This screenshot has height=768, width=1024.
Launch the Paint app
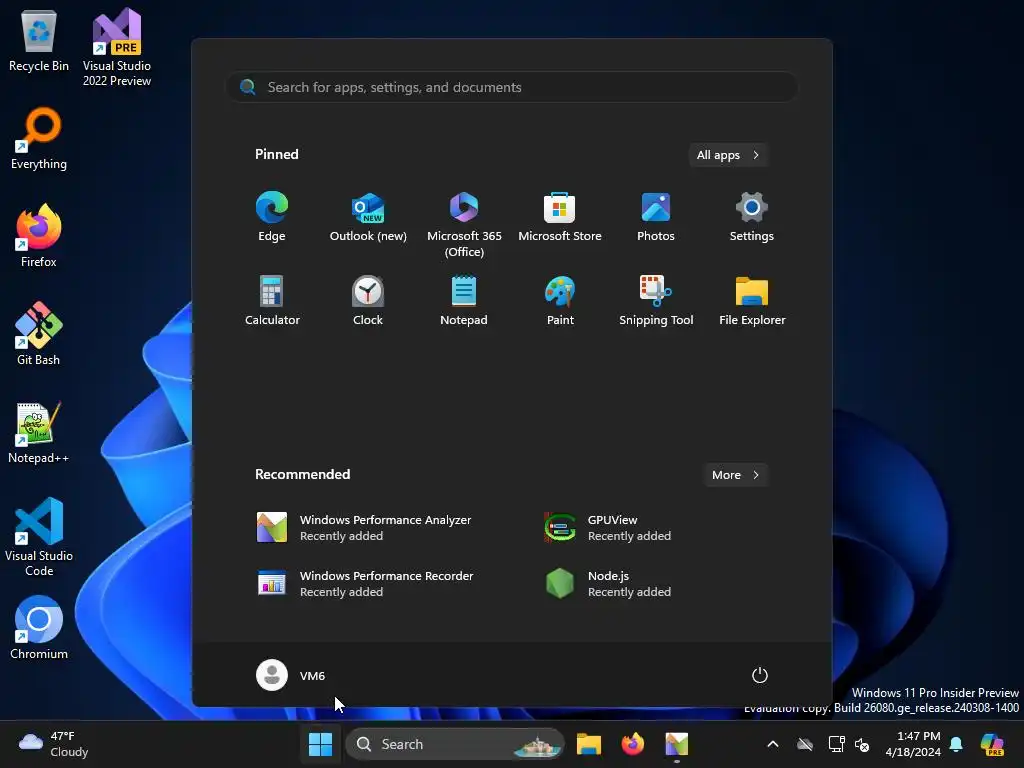coord(560,300)
